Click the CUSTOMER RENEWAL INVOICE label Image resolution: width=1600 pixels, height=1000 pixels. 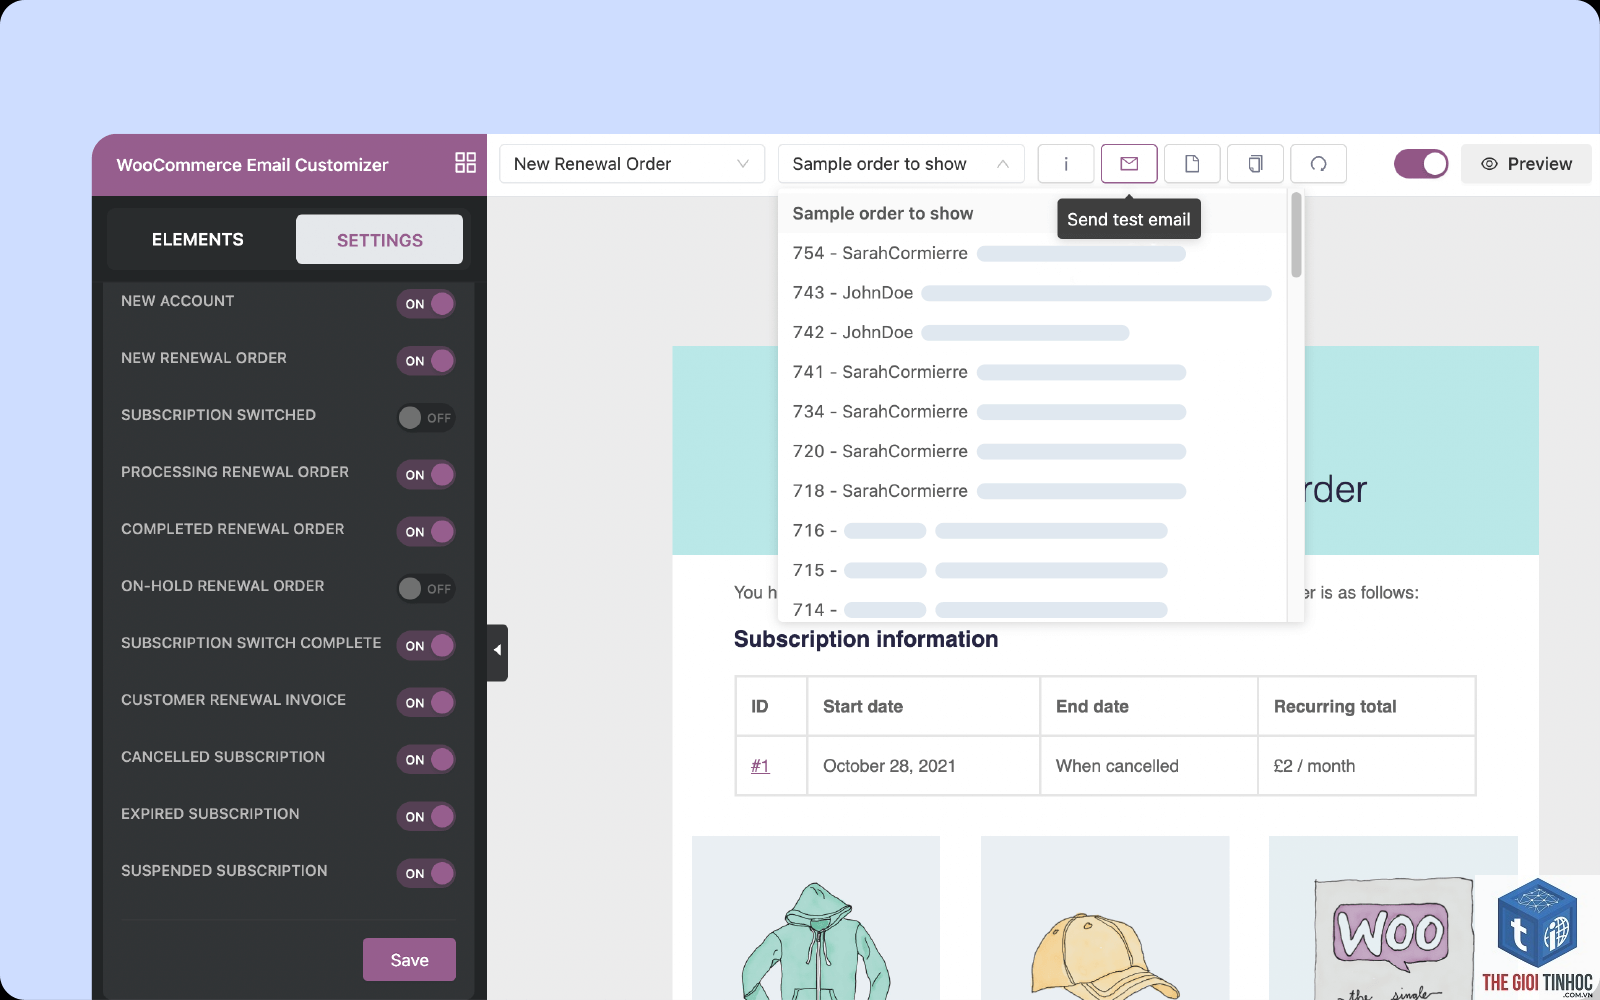coord(234,700)
